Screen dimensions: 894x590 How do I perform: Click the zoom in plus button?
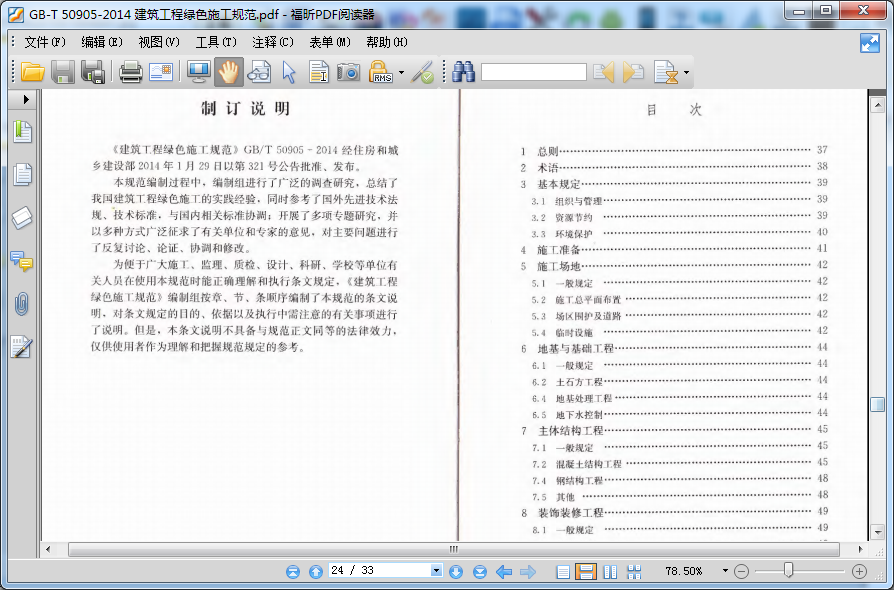pyautogui.click(x=859, y=571)
